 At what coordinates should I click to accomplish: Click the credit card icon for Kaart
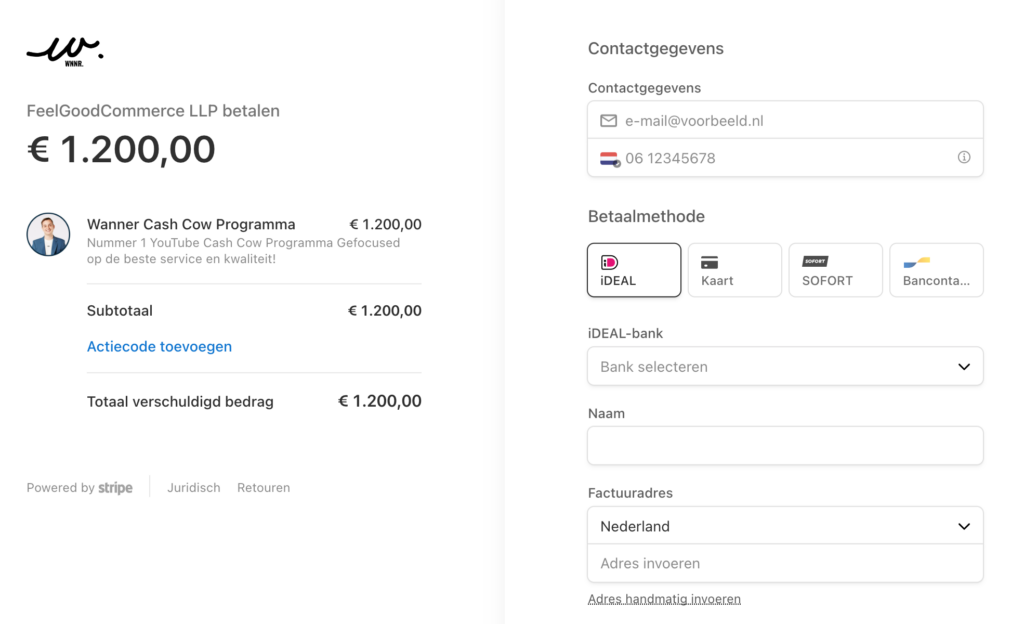(x=709, y=262)
